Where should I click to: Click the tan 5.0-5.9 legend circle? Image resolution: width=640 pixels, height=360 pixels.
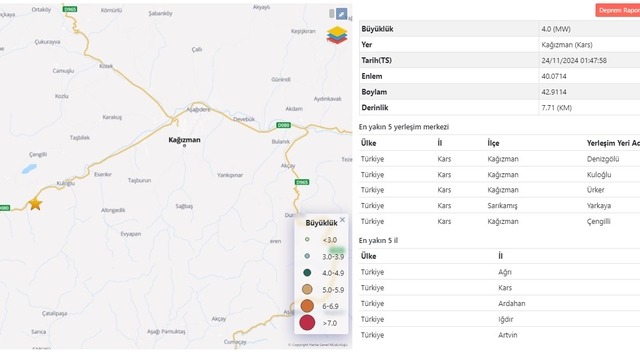point(307,289)
